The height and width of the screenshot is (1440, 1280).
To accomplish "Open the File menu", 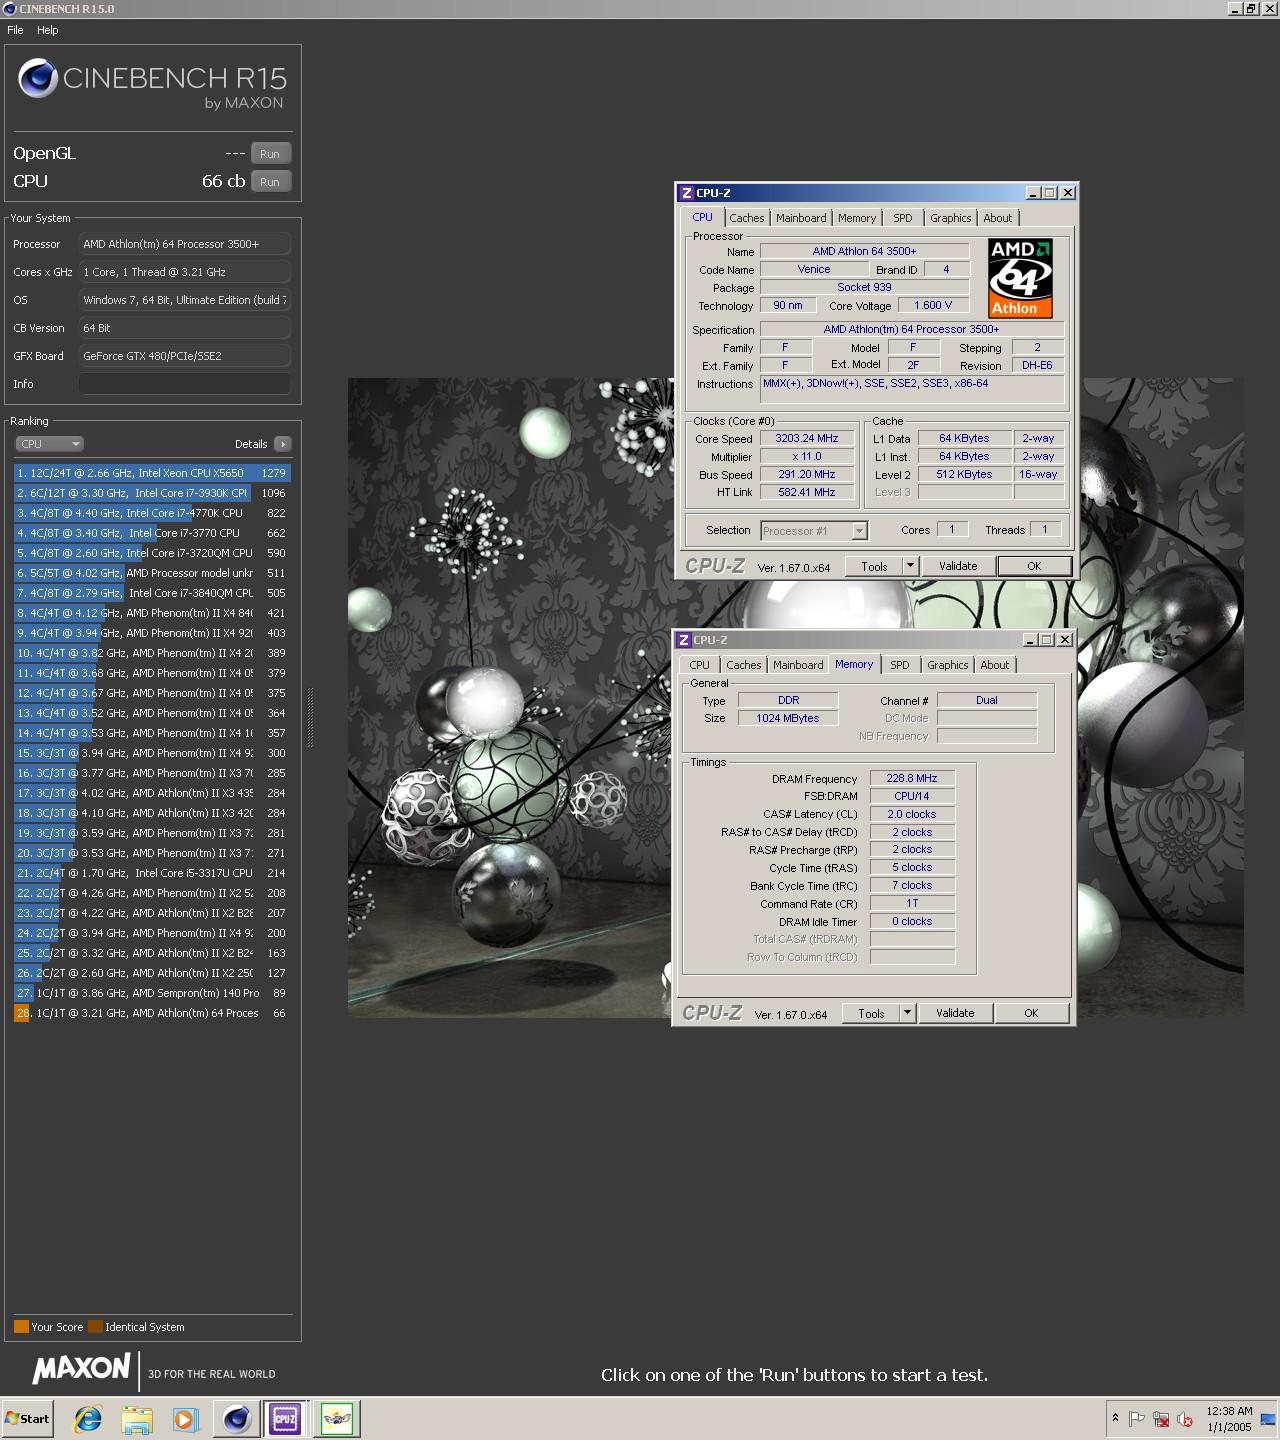I will 15,30.
